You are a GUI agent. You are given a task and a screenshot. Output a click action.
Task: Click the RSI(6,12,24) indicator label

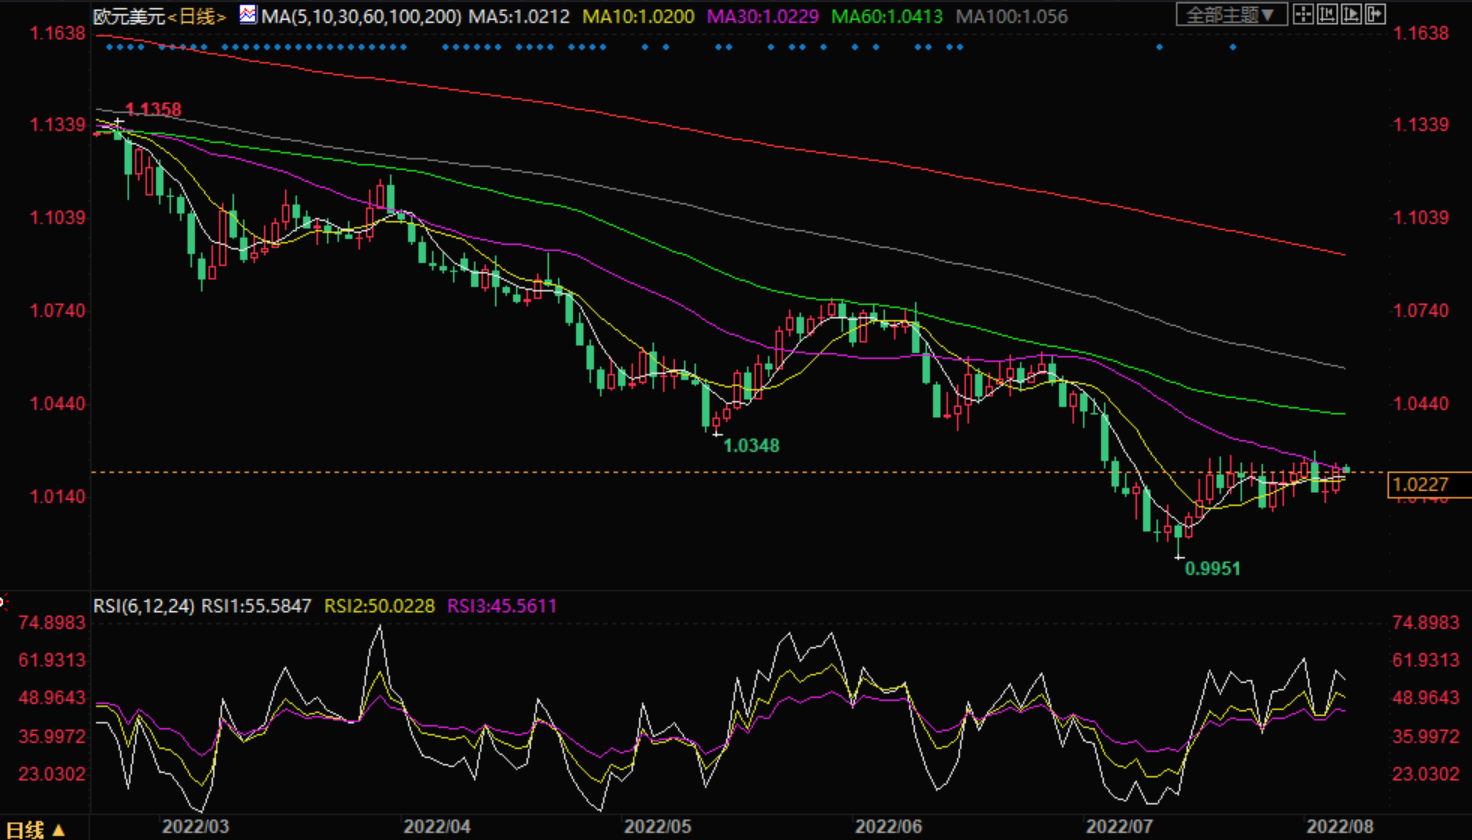pyautogui.click(x=143, y=606)
